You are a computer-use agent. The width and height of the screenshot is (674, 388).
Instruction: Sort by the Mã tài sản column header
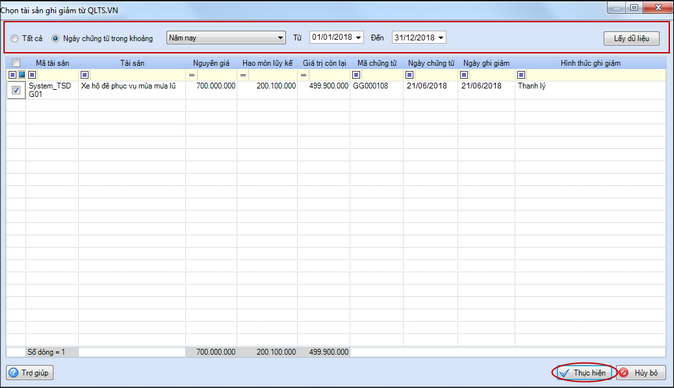pos(52,63)
